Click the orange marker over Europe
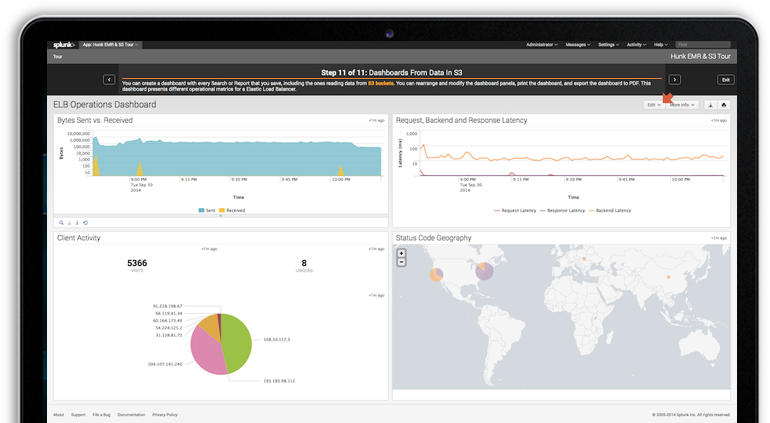The image size is (770, 423). [584, 259]
